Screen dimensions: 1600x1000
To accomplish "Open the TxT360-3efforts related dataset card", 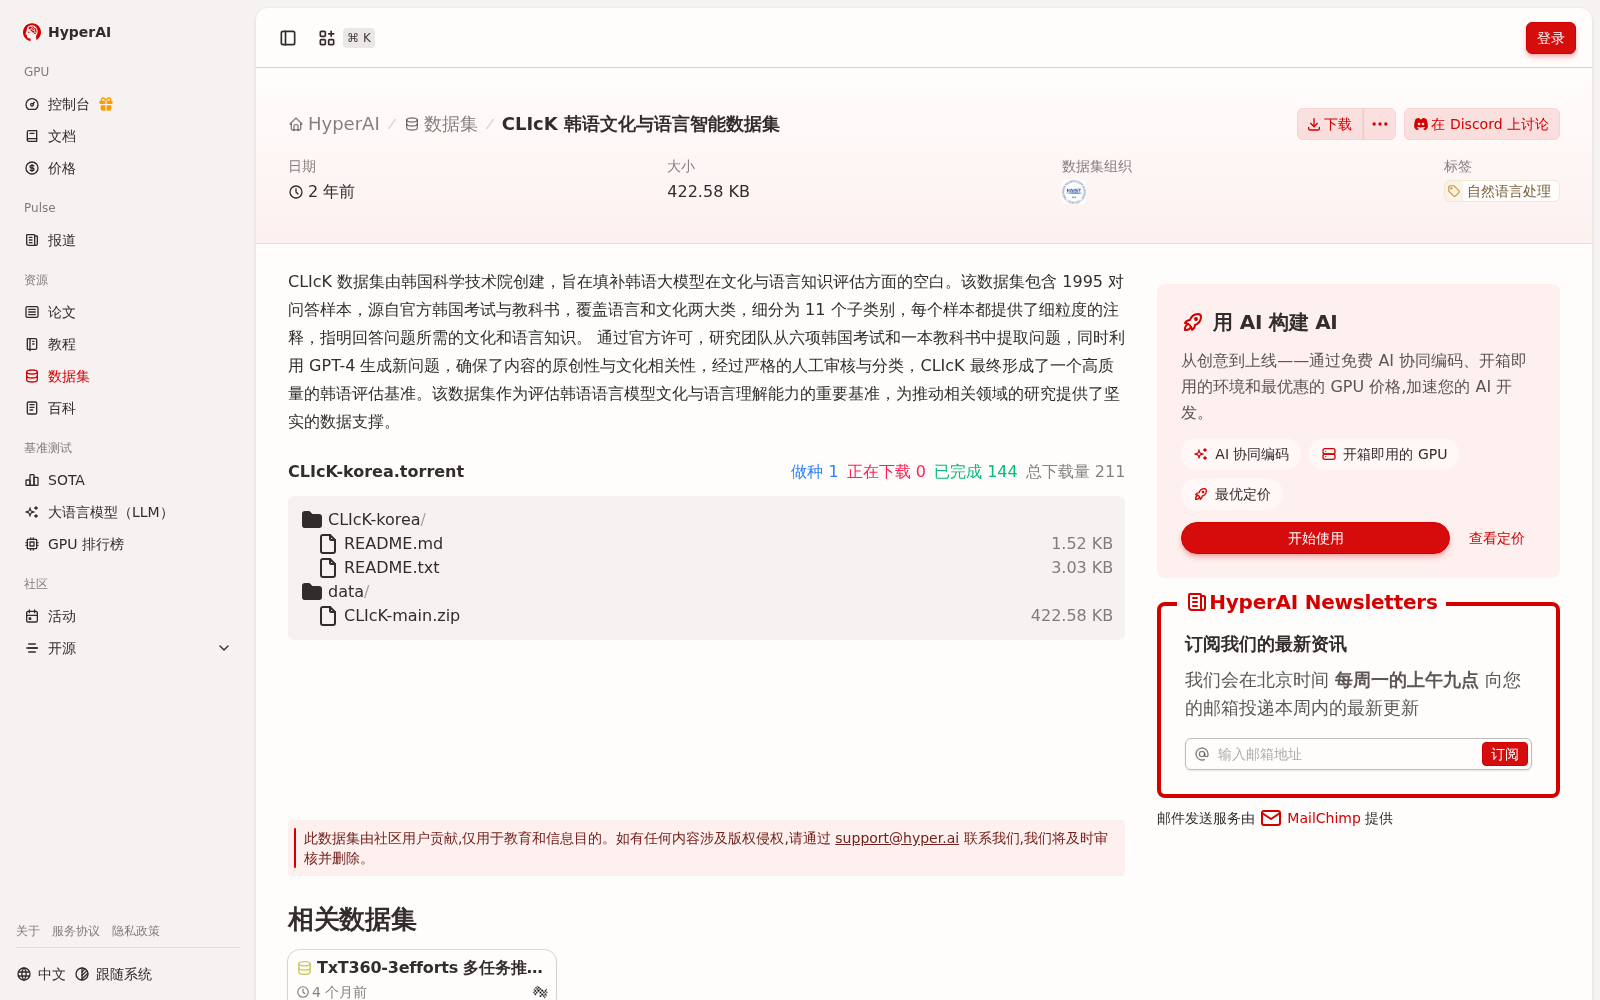I will coord(422,976).
